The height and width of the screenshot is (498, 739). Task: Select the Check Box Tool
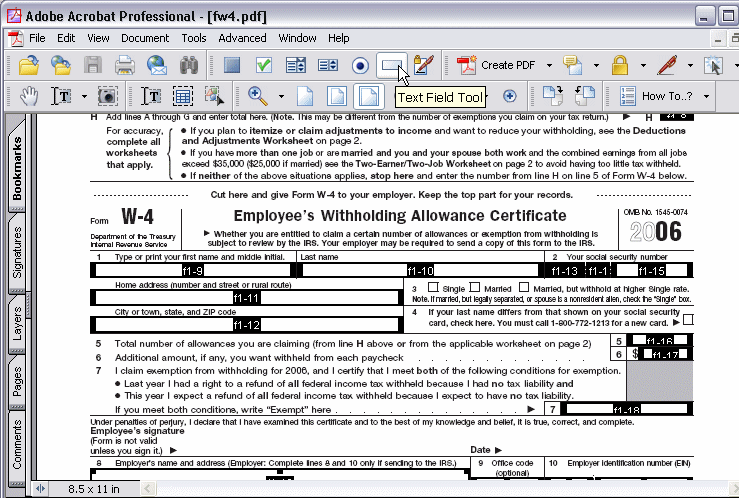pos(264,65)
